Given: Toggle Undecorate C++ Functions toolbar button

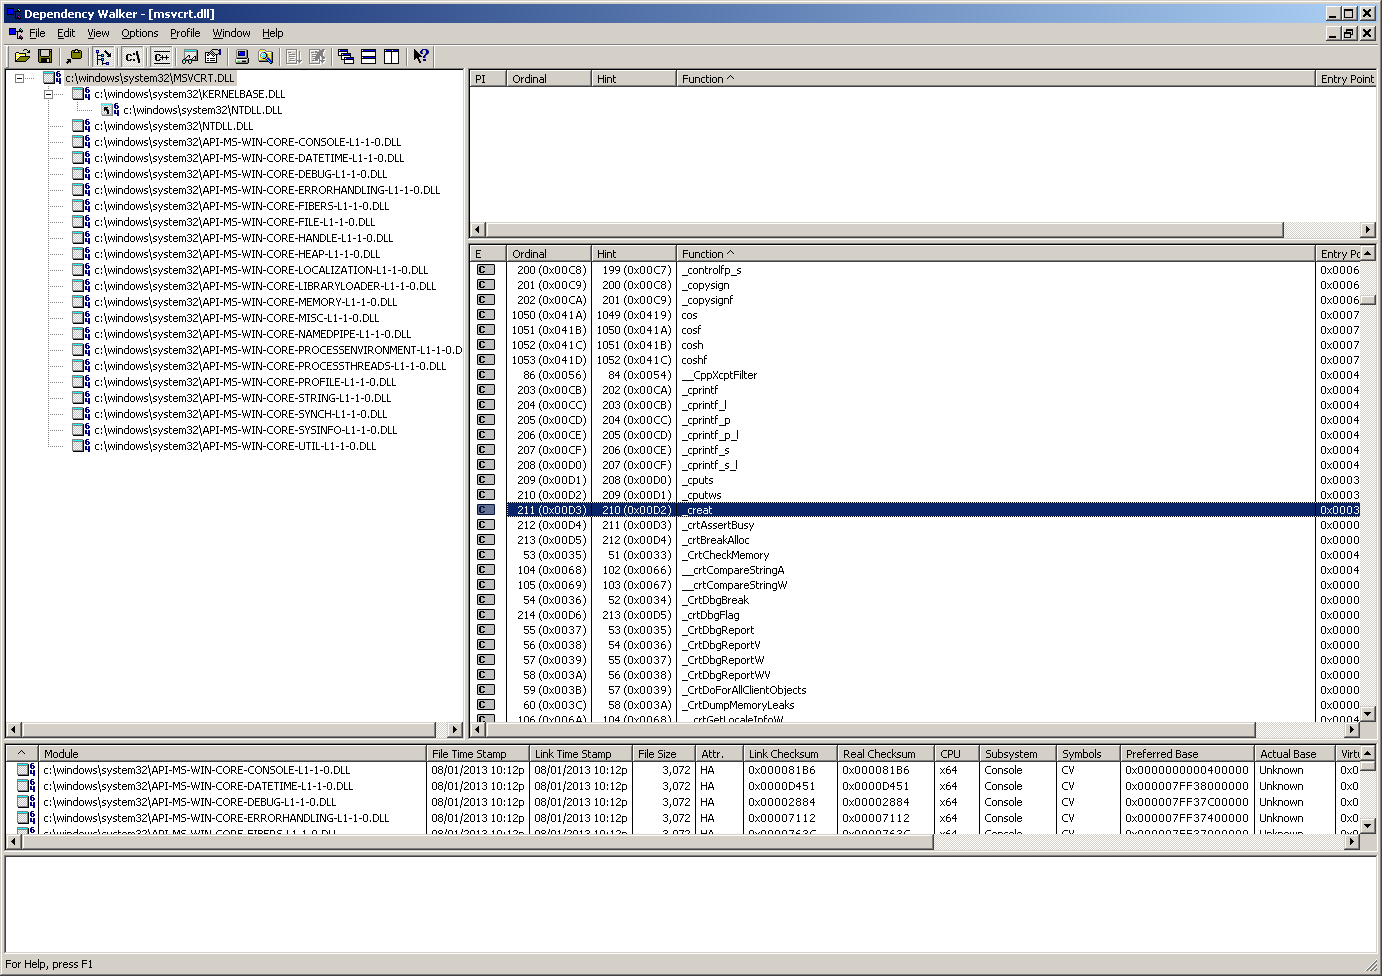Looking at the screenshot, I should point(161,57).
